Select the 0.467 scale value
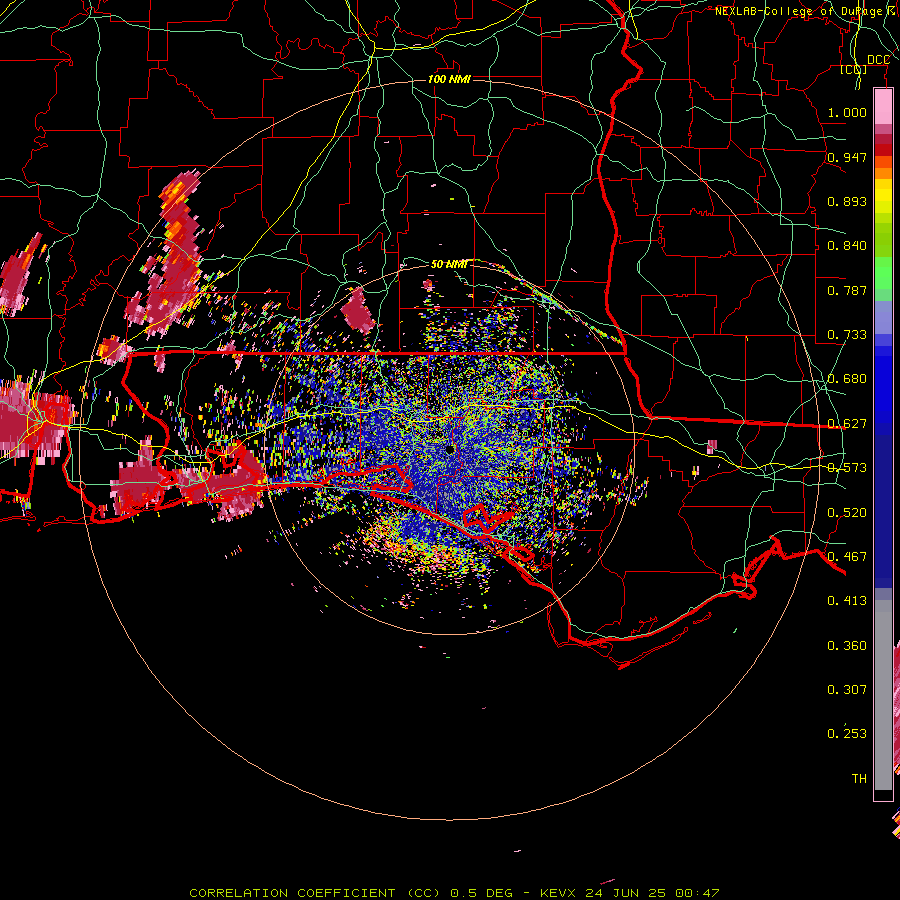 click(847, 557)
